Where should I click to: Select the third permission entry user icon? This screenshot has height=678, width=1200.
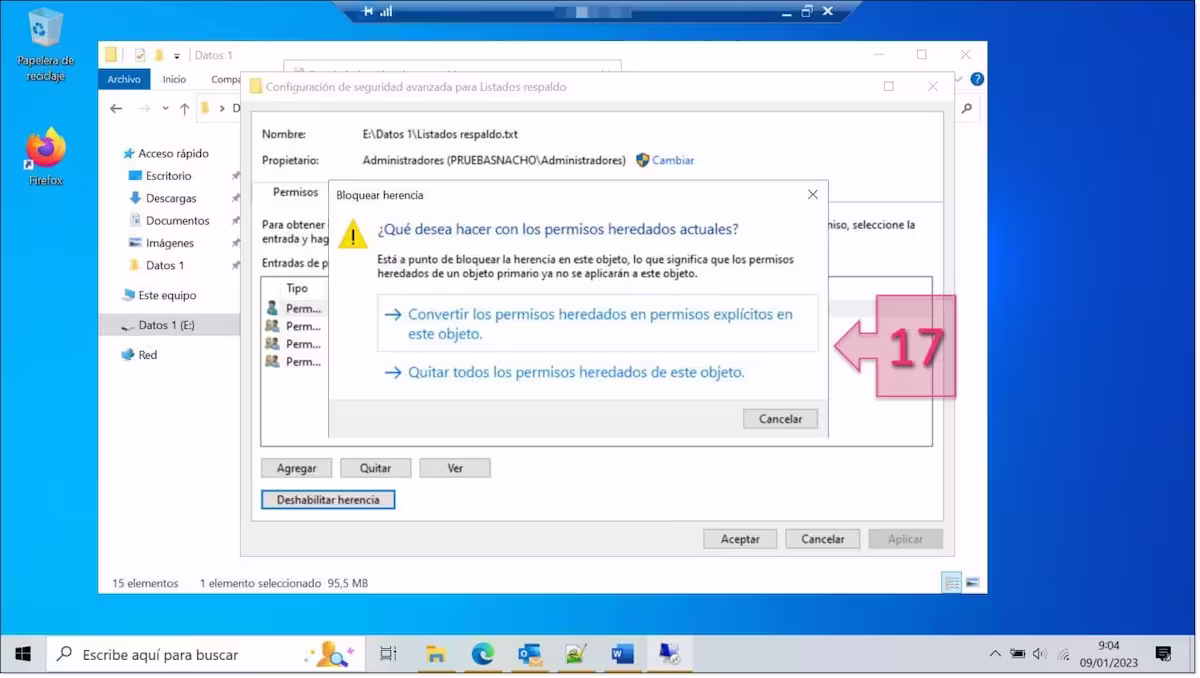(272, 344)
